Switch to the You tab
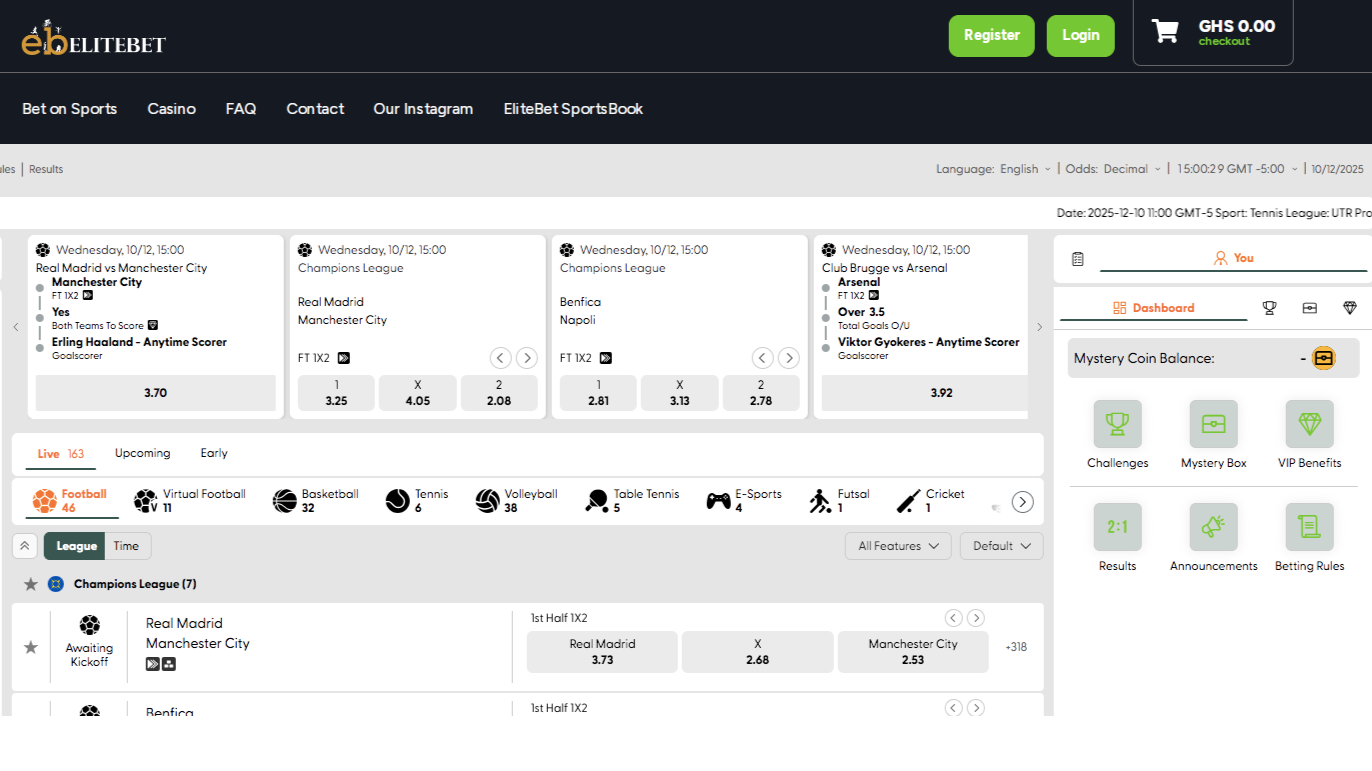This screenshot has width=1372, height=771. 1233,258
